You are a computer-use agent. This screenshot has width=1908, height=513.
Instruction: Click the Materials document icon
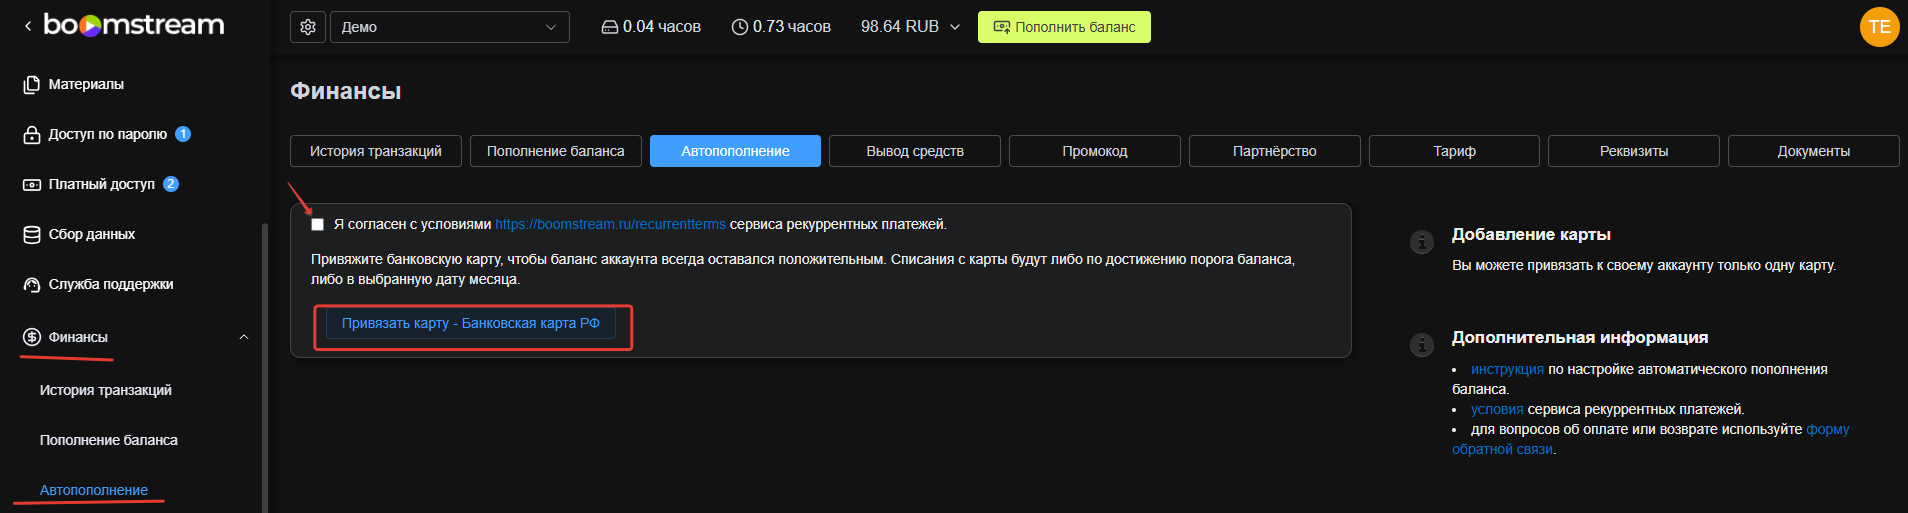32,84
